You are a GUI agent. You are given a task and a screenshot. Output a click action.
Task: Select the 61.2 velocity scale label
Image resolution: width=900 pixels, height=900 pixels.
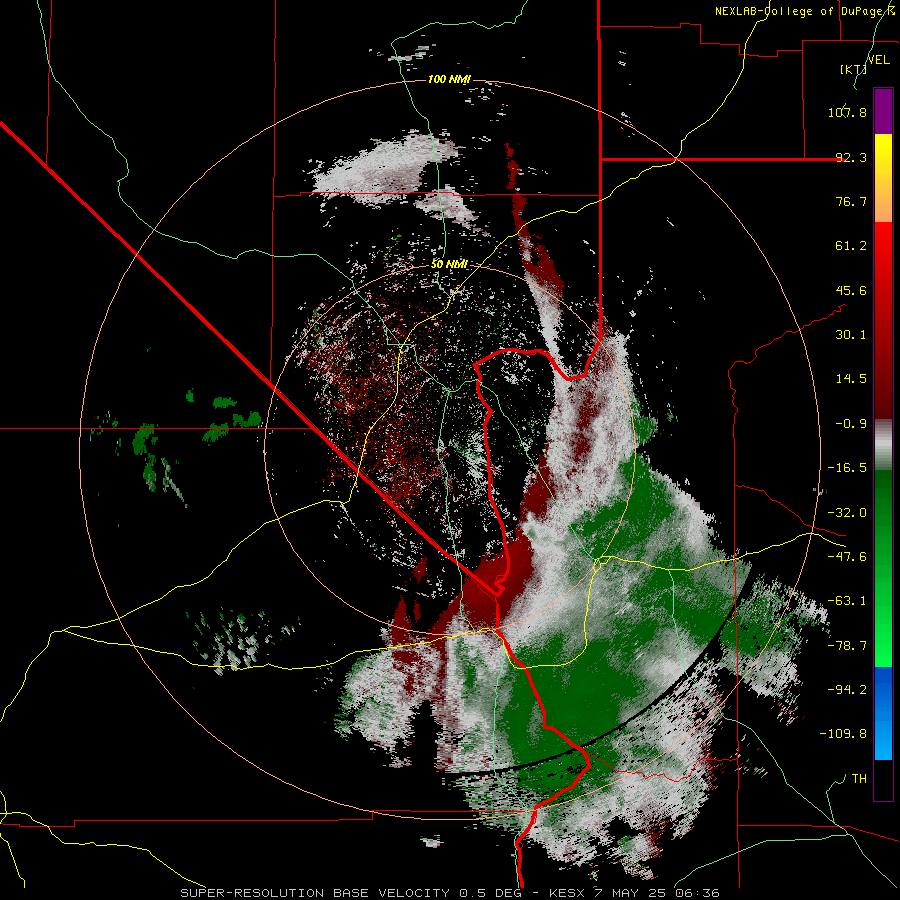851,246
